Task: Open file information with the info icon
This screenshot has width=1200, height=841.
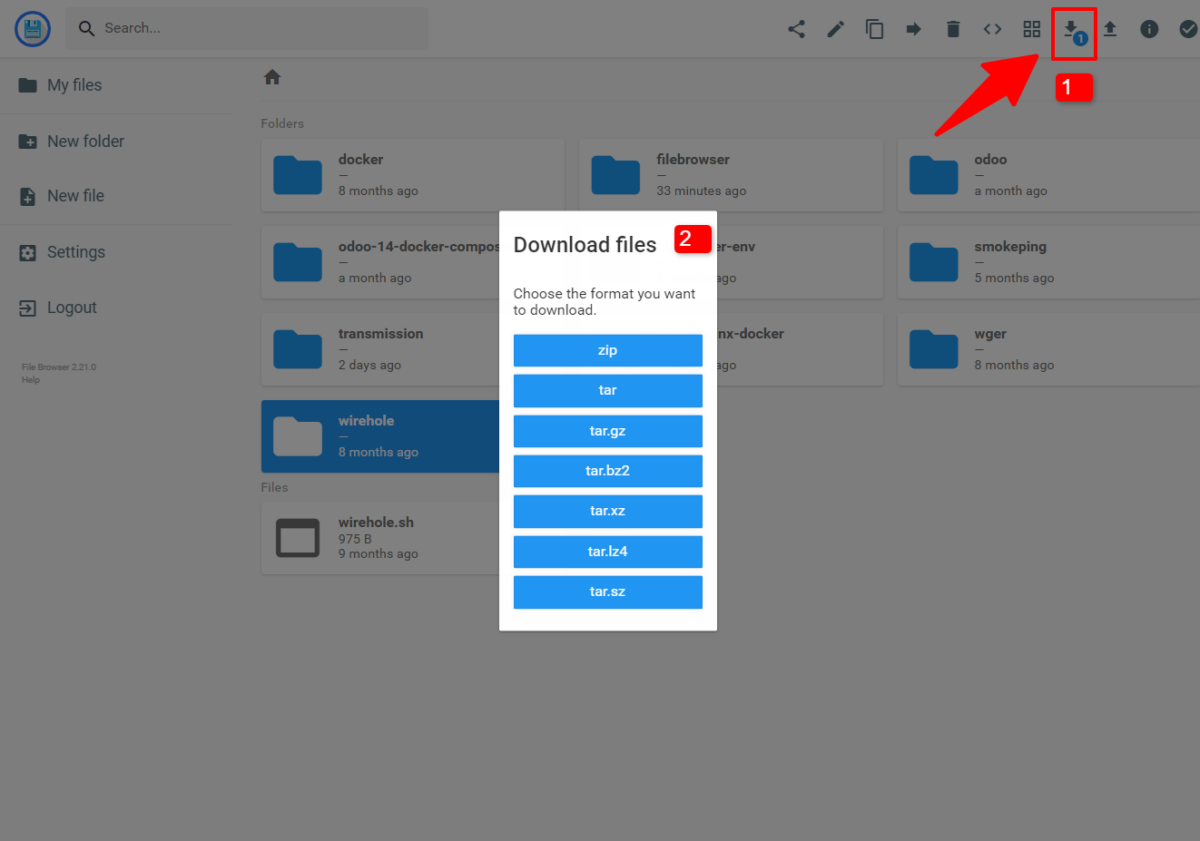Action: coord(1149,28)
